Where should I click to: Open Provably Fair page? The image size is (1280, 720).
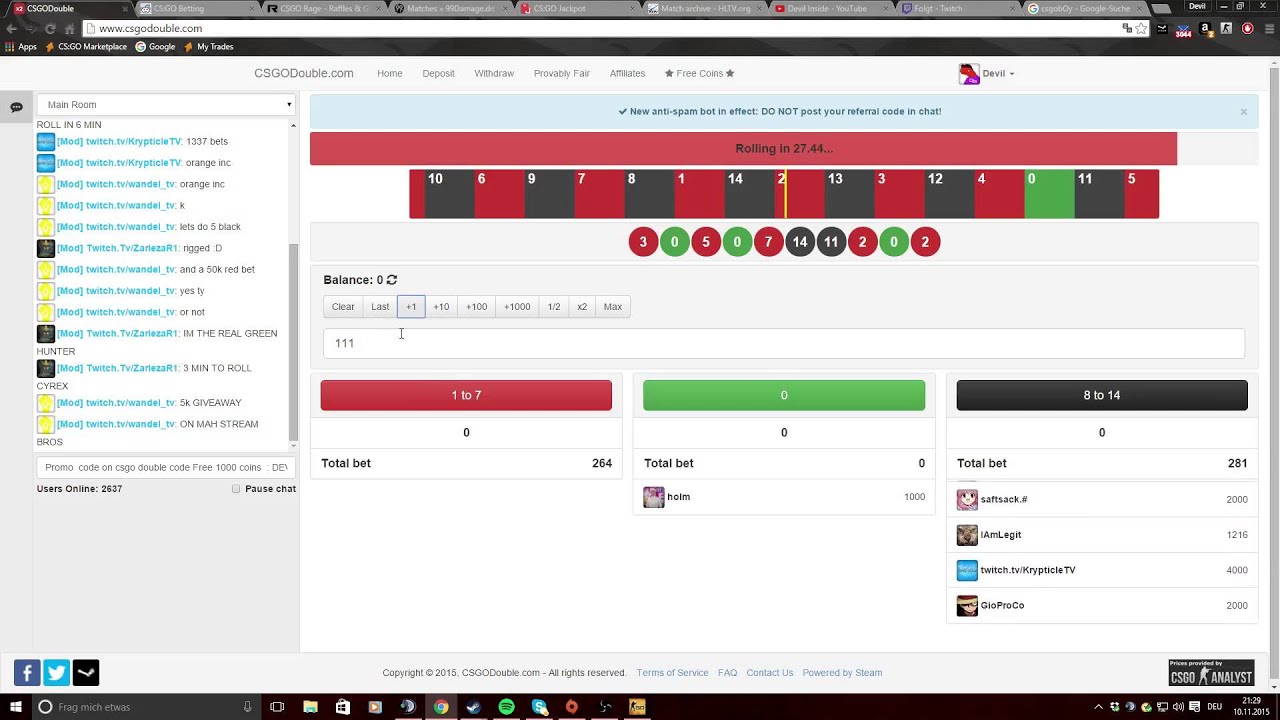click(x=562, y=74)
